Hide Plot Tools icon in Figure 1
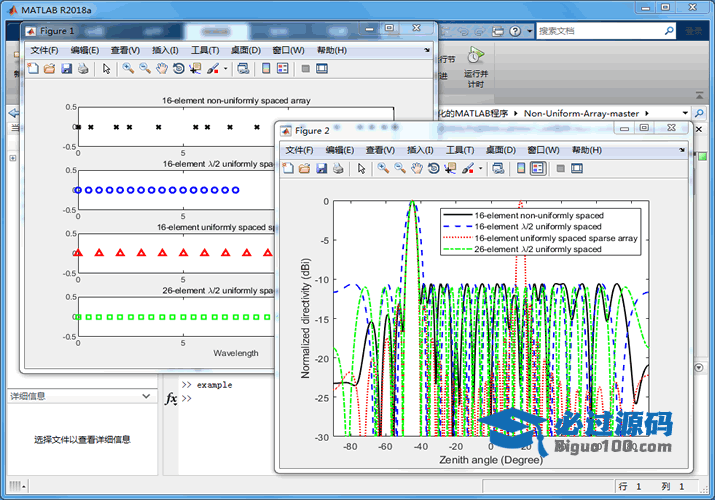 pos(306,69)
